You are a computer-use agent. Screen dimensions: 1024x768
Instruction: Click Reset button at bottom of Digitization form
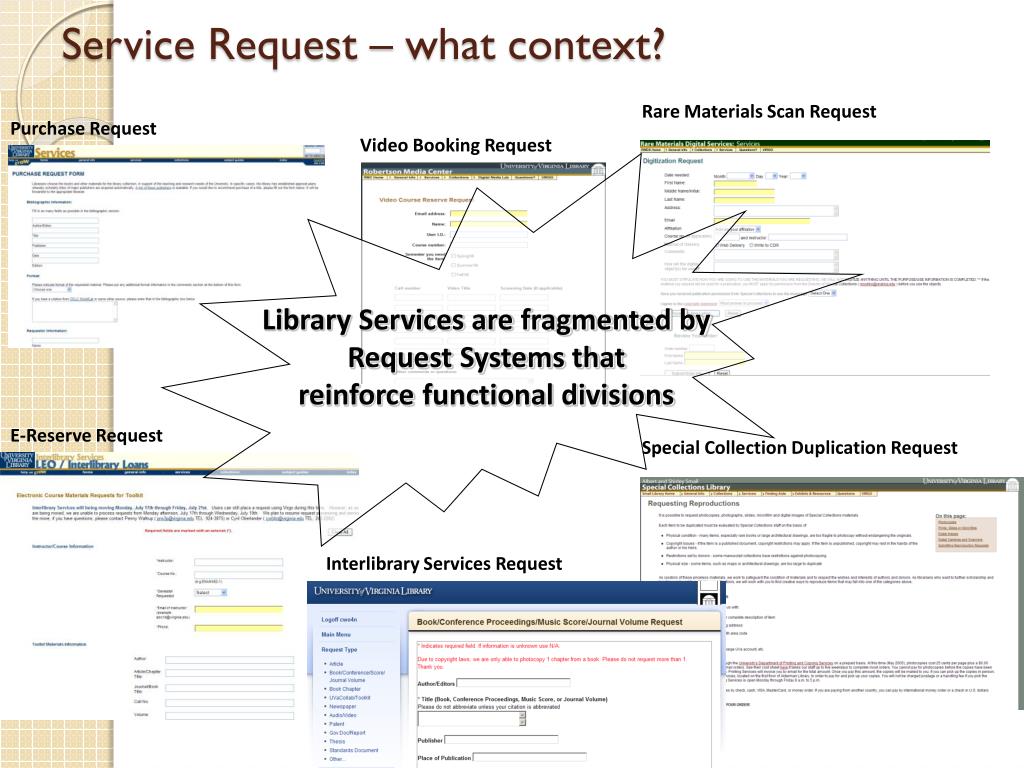[x=722, y=373]
